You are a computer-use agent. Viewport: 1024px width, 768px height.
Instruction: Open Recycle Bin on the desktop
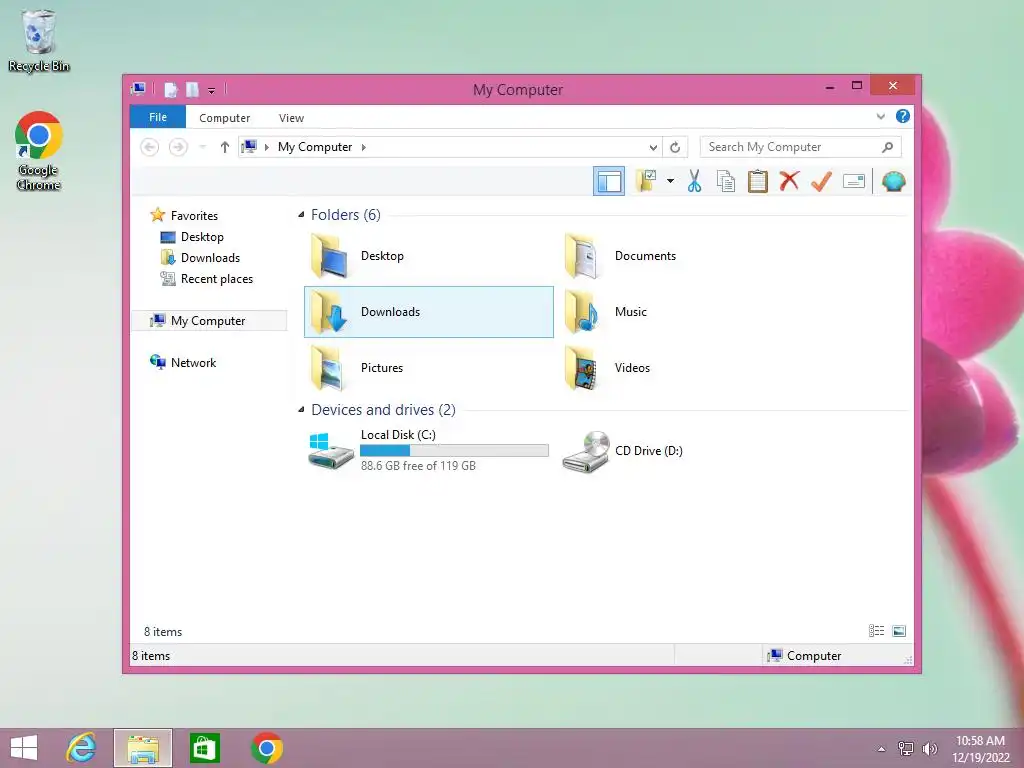tap(39, 40)
